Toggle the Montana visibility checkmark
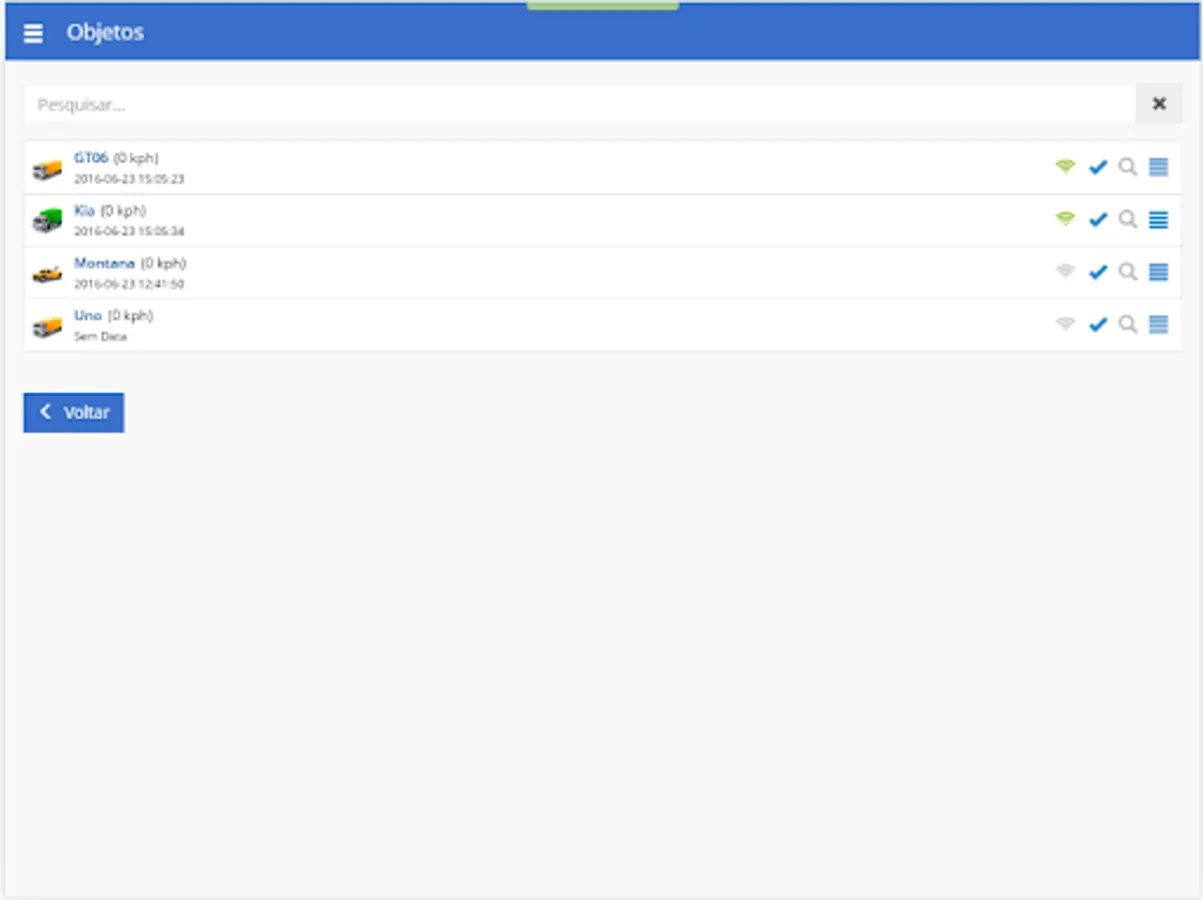The width and height of the screenshot is (1203, 900). (1098, 271)
